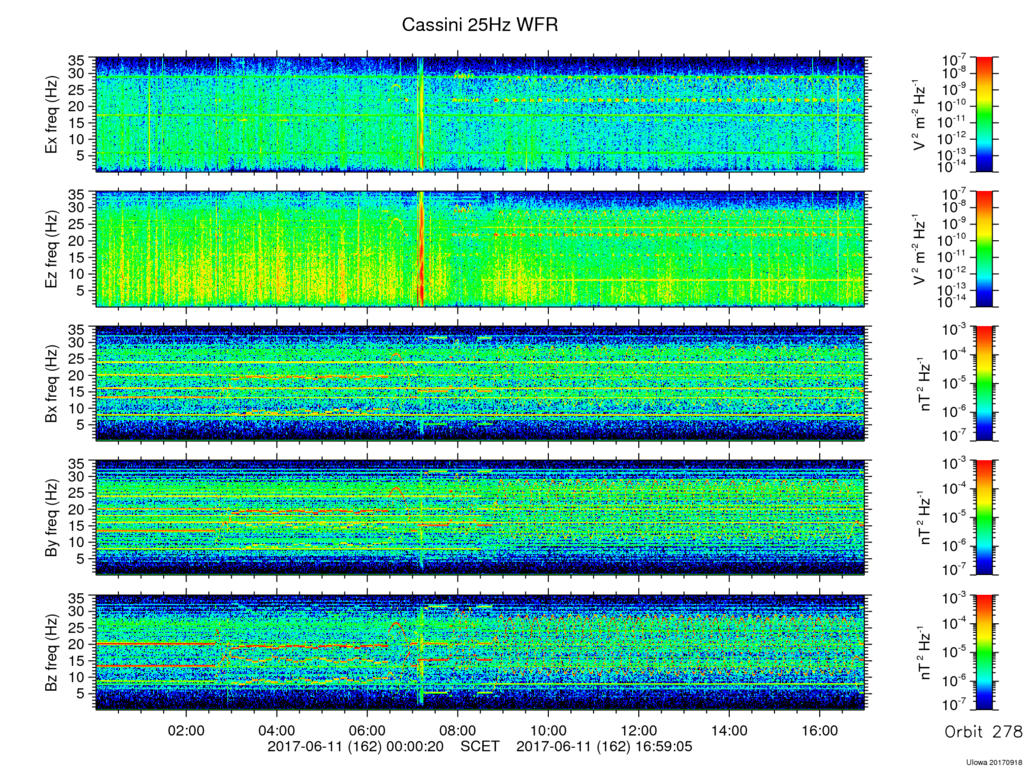Click the "SCET" label under the time axis
Image resolution: width=1024 pixels, height=767 pixels.
pos(480,746)
